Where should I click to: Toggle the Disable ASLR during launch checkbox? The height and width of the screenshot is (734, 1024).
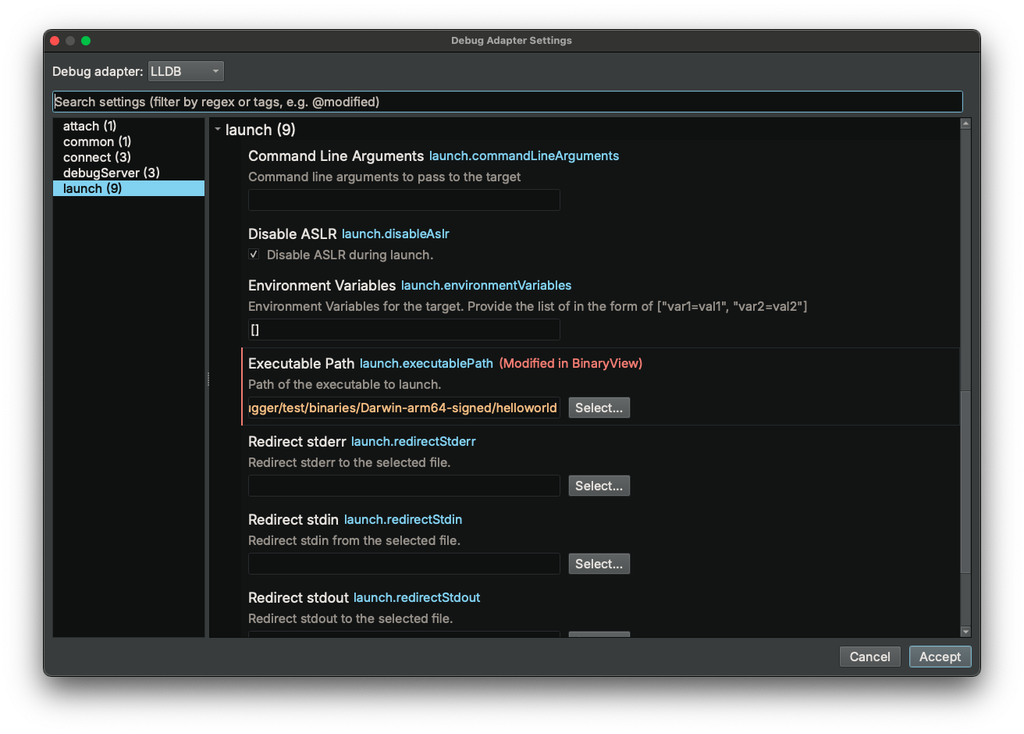tap(254, 255)
